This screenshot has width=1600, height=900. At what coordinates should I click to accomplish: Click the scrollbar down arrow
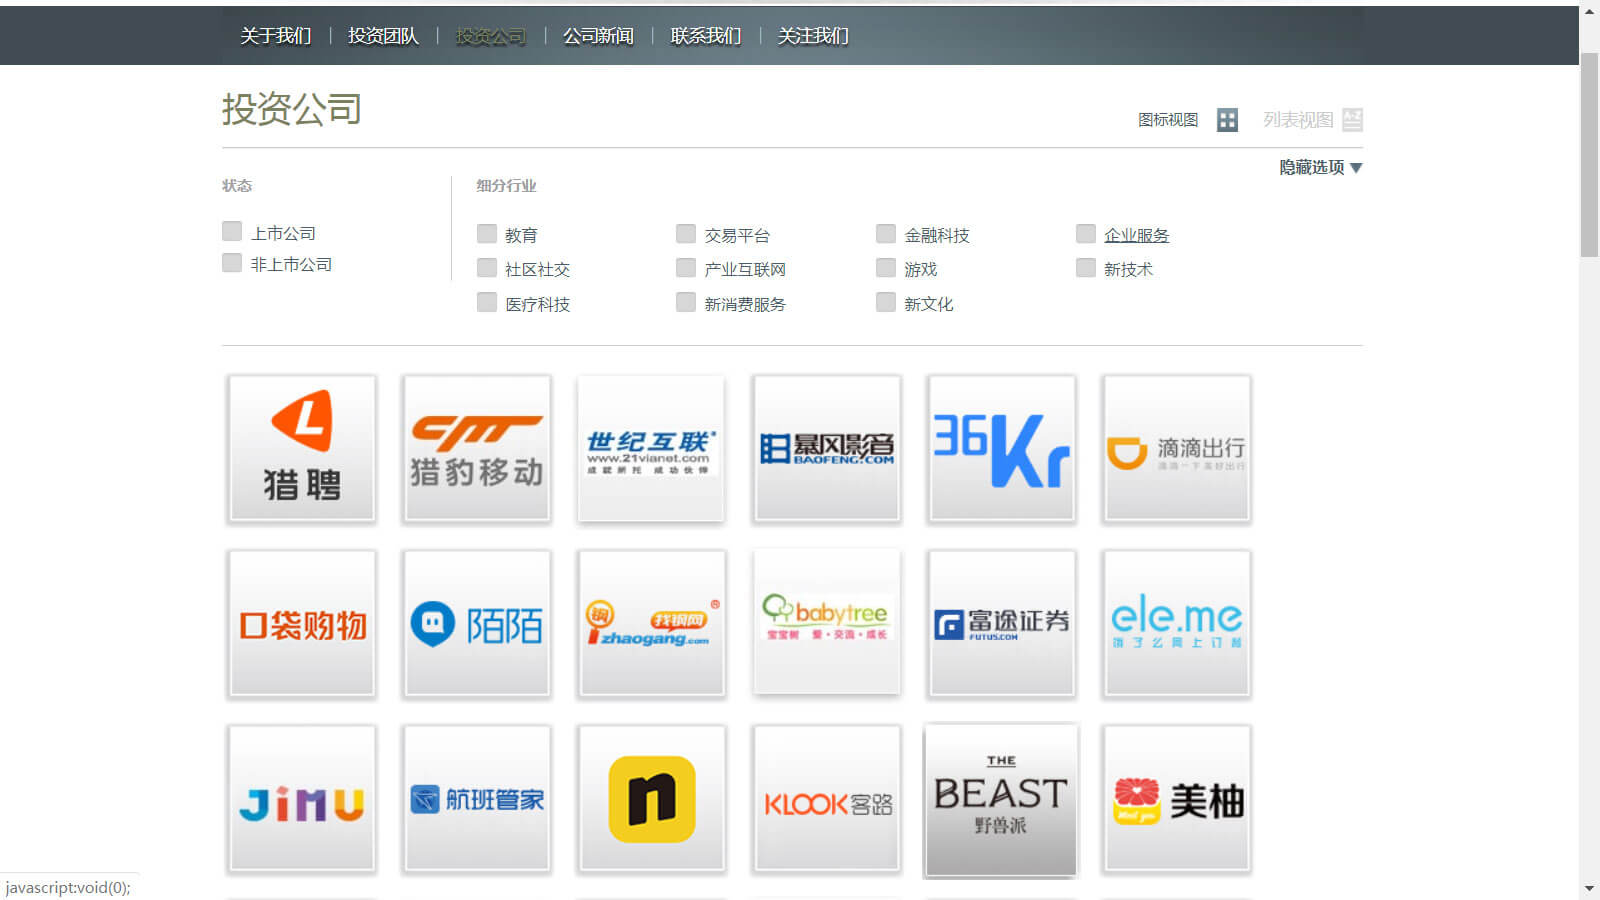point(1589,888)
